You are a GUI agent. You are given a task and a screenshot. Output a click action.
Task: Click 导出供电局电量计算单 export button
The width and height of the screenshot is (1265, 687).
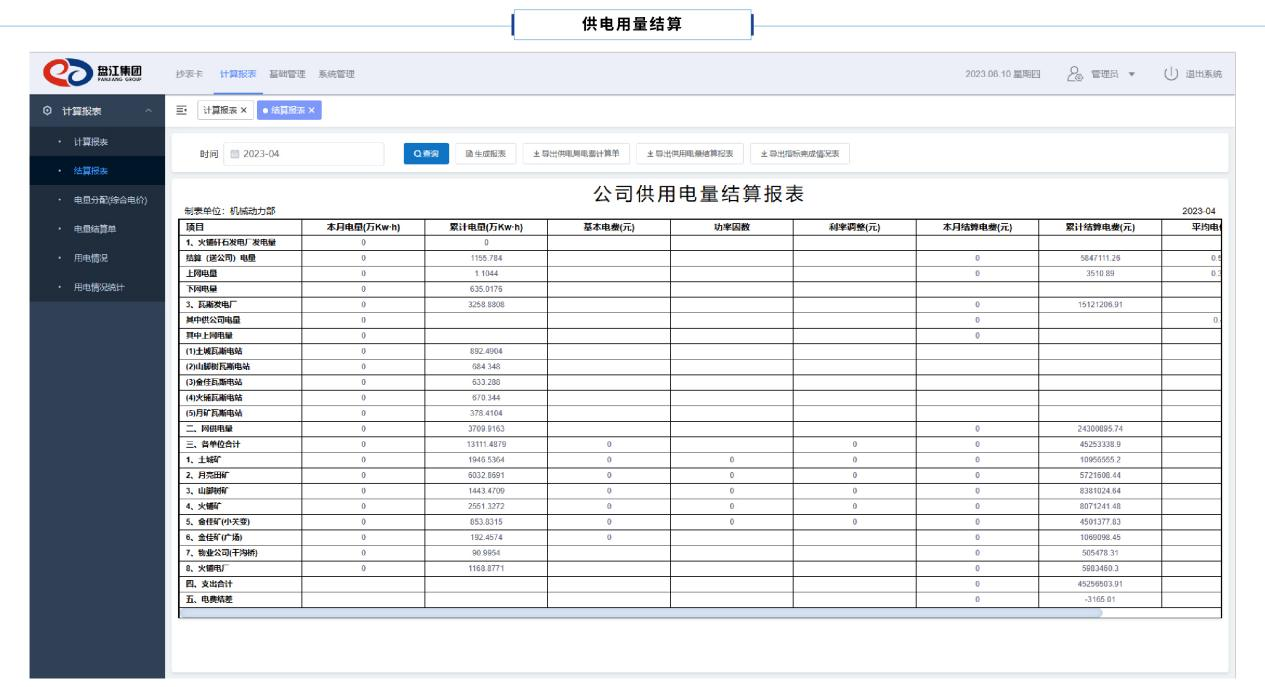576,153
